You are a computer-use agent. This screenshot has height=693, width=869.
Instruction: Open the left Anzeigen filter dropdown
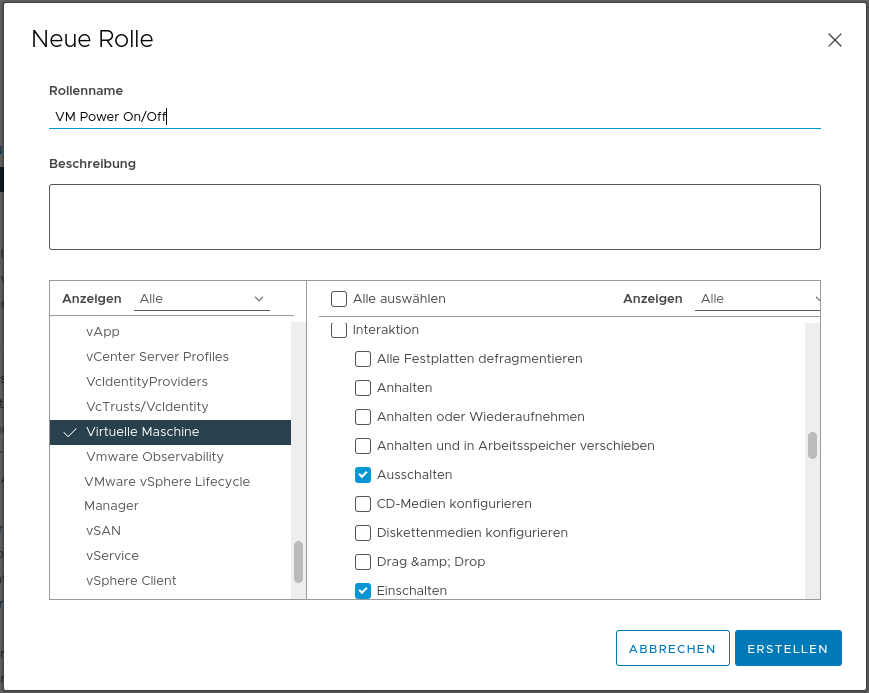[202, 299]
